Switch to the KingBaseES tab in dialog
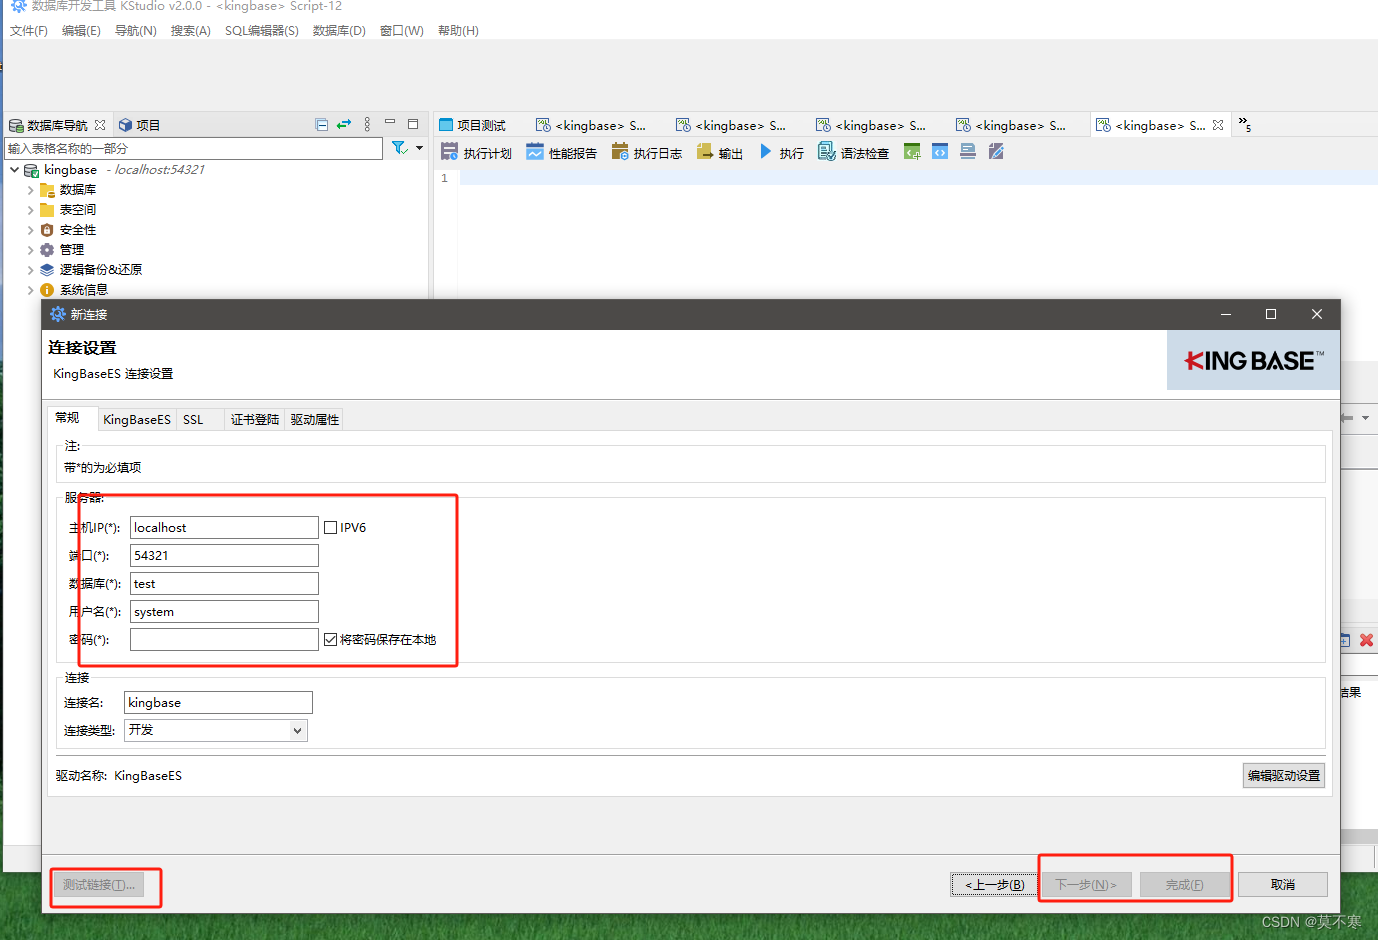This screenshot has width=1378, height=940. 137,420
